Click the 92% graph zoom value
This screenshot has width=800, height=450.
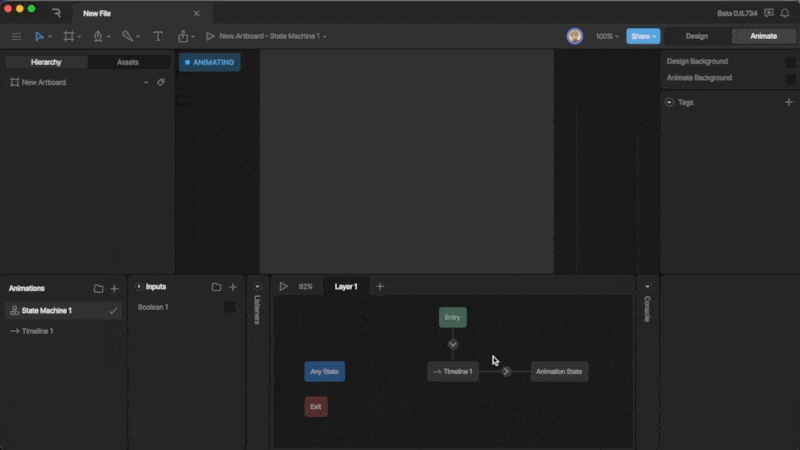click(x=306, y=287)
